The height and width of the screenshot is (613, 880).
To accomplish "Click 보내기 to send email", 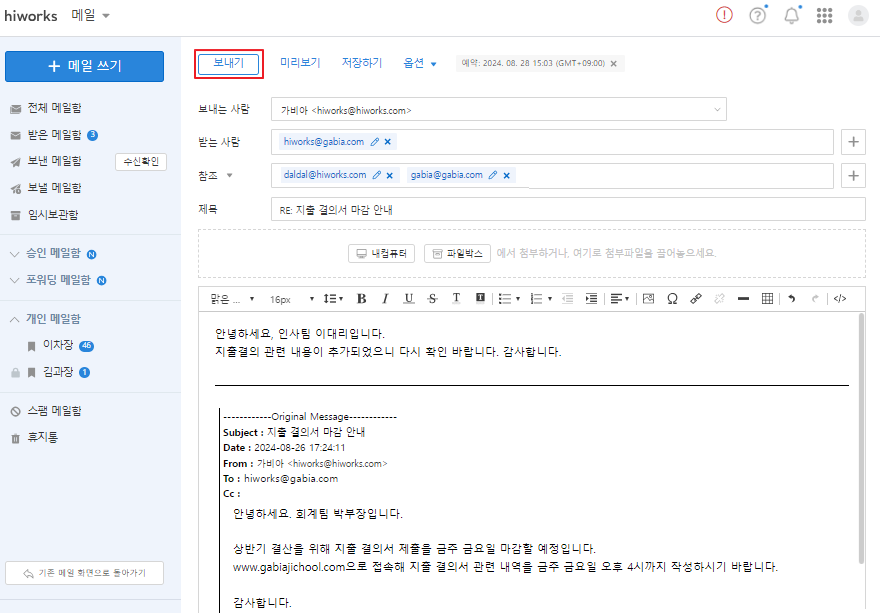I will [229, 63].
